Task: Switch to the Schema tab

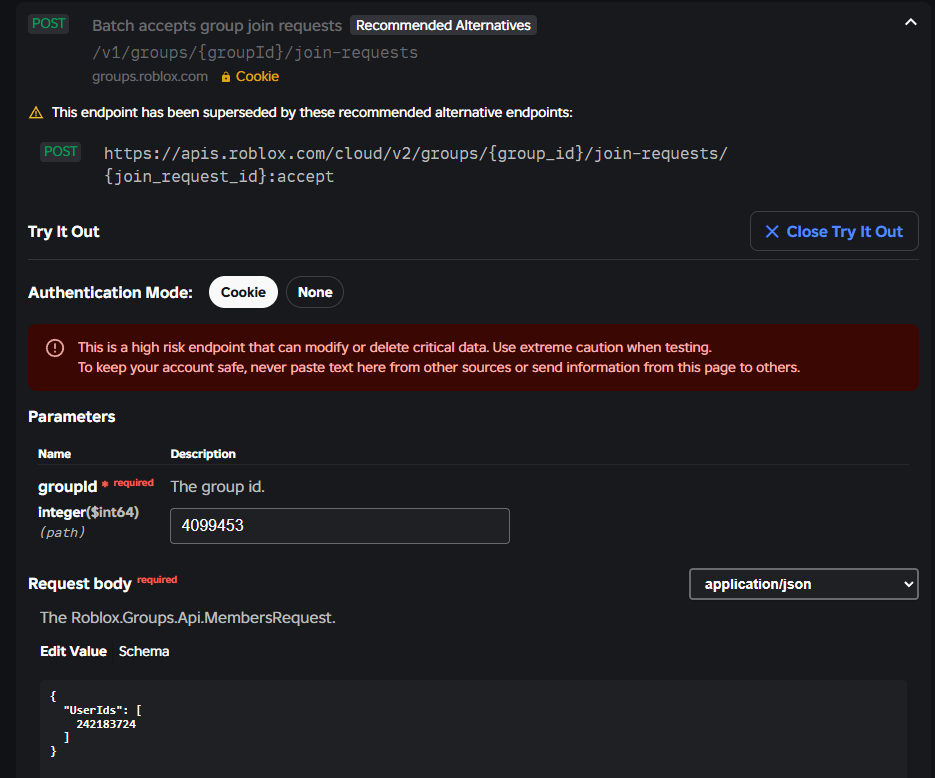Action: (x=144, y=651)
